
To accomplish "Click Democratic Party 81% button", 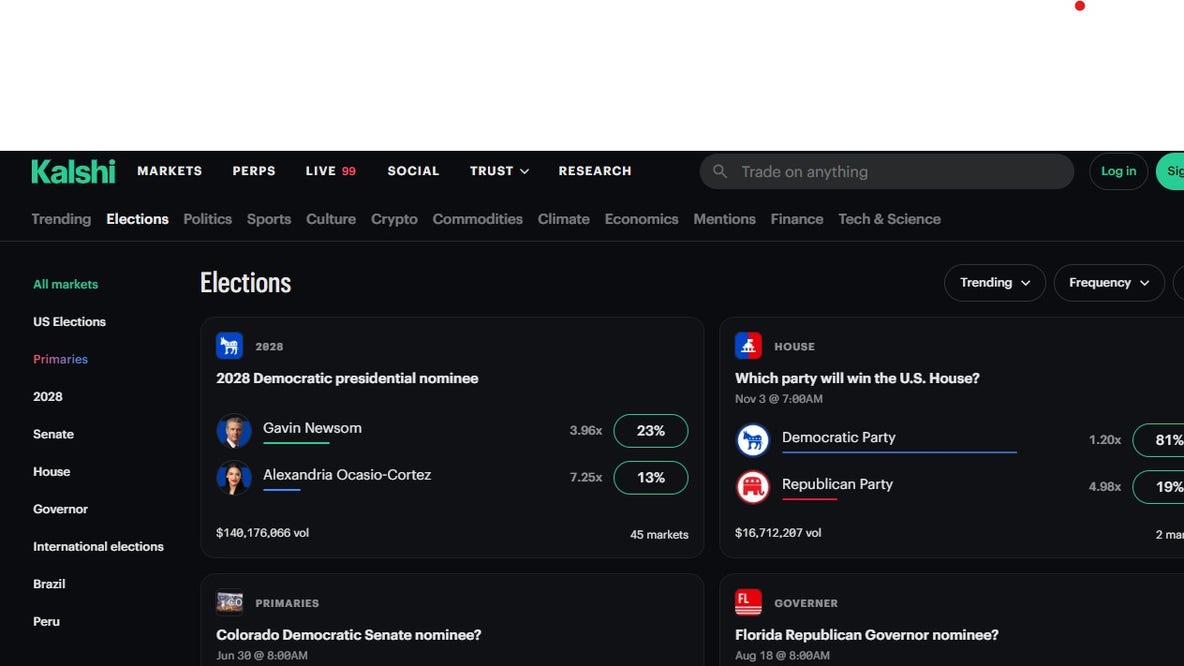I will tap(1160, 440).
